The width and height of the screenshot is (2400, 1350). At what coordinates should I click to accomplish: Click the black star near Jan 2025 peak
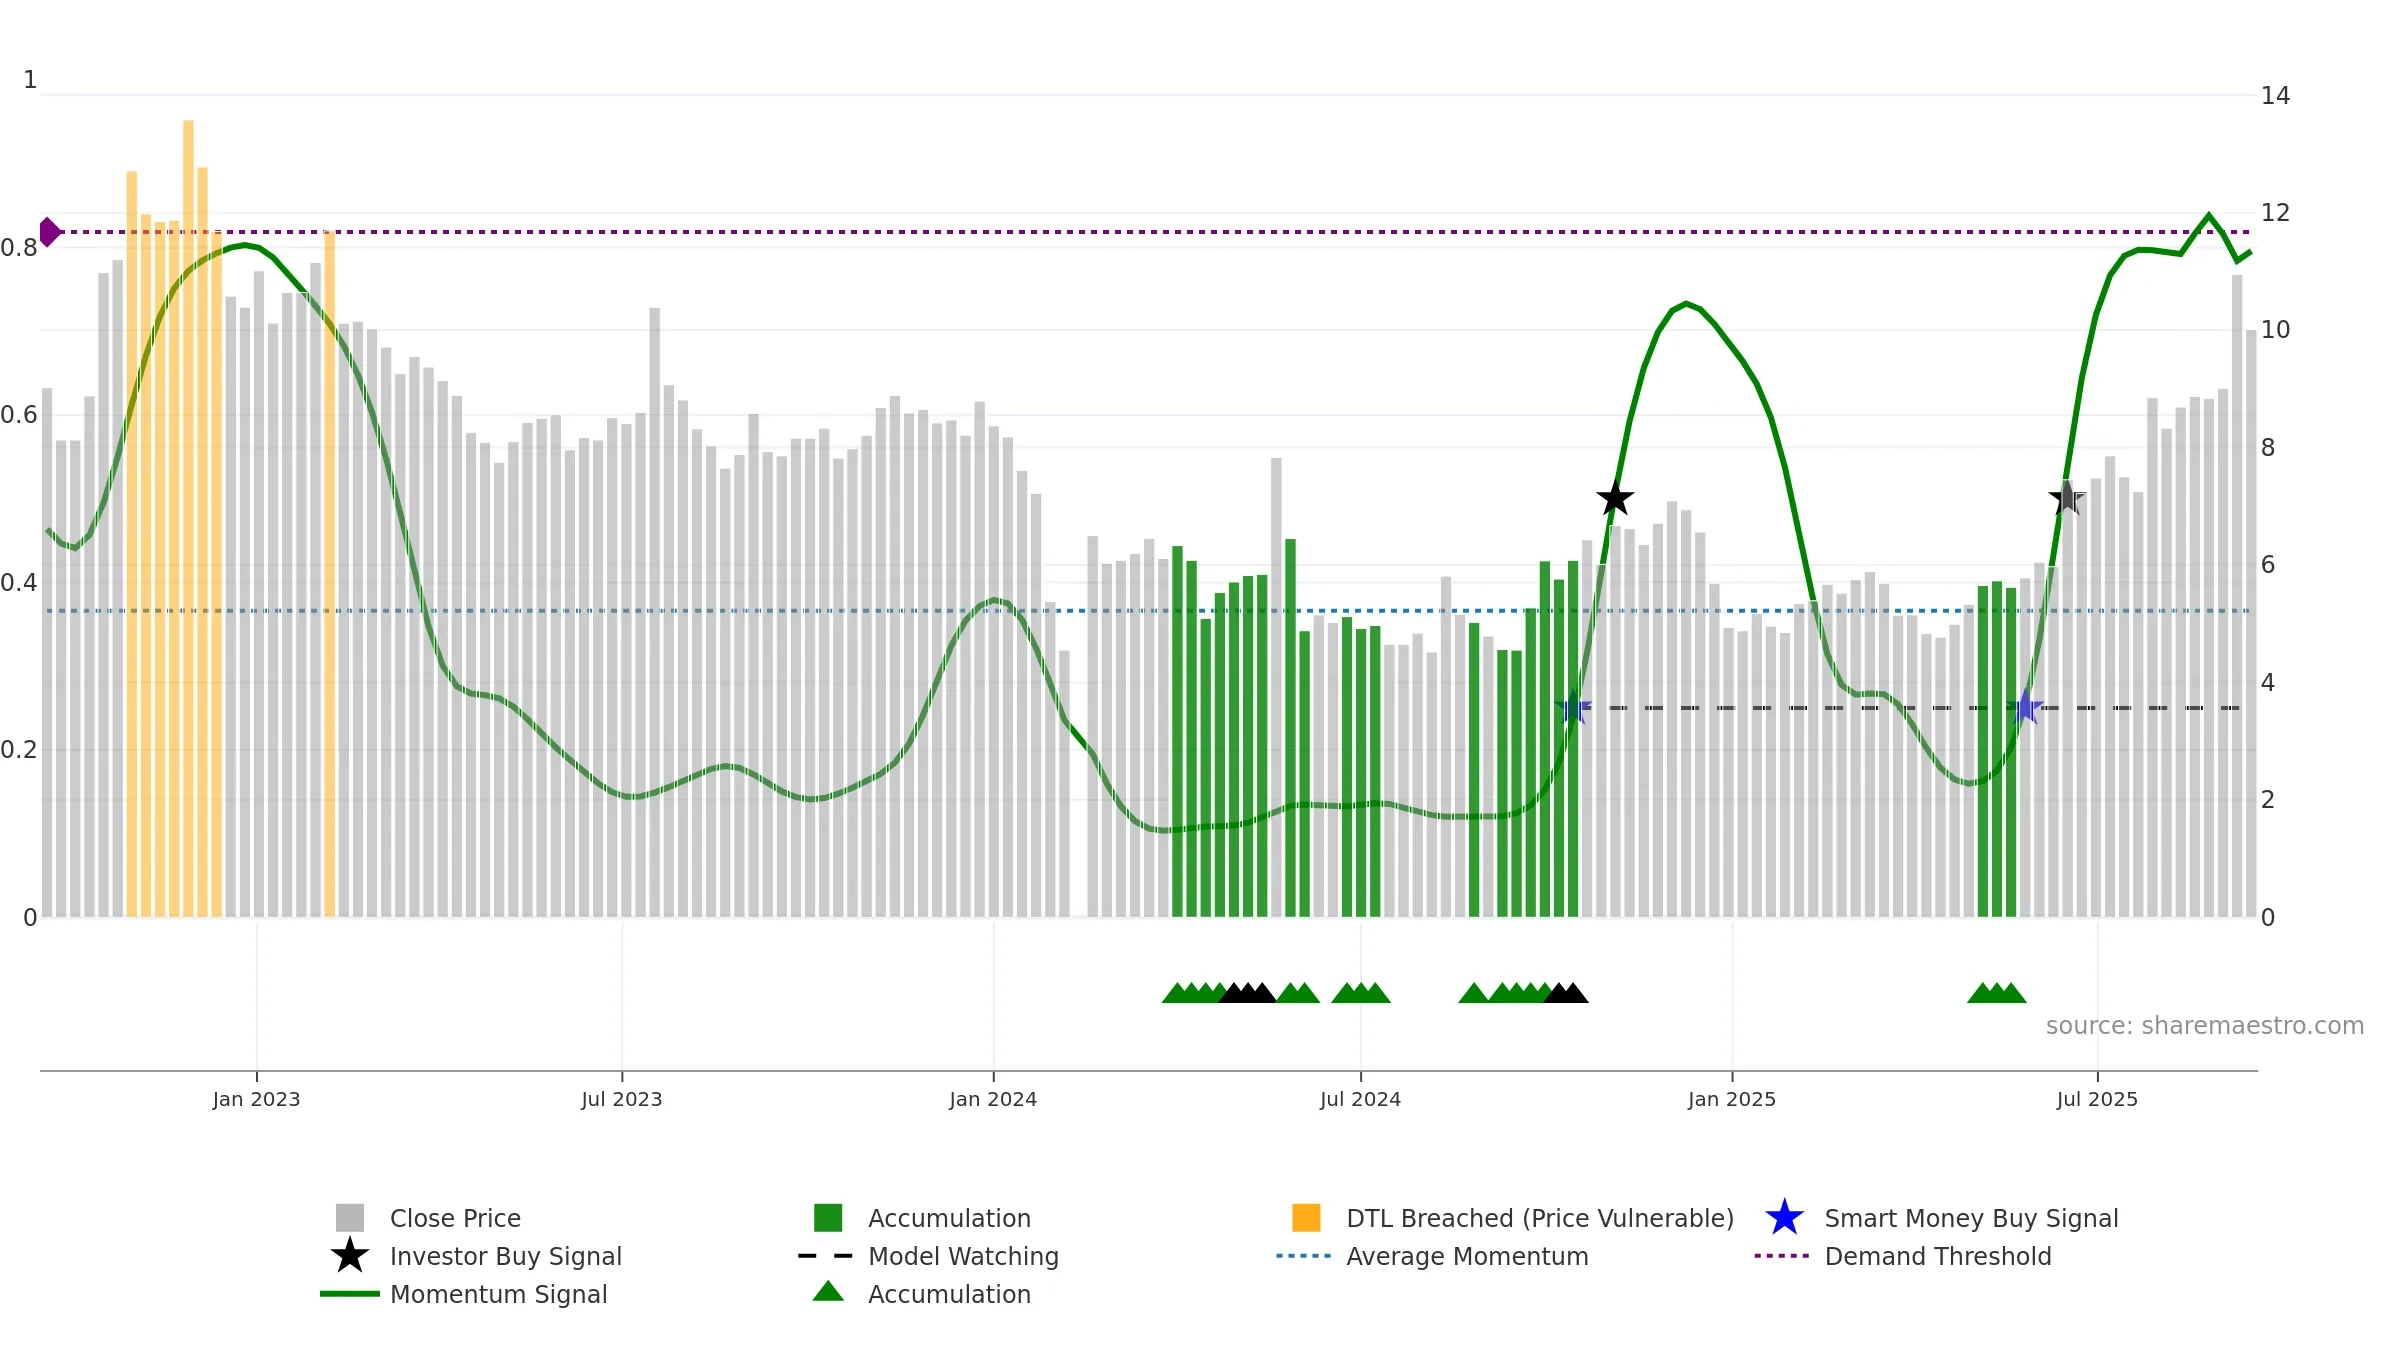pos(1615,497)
